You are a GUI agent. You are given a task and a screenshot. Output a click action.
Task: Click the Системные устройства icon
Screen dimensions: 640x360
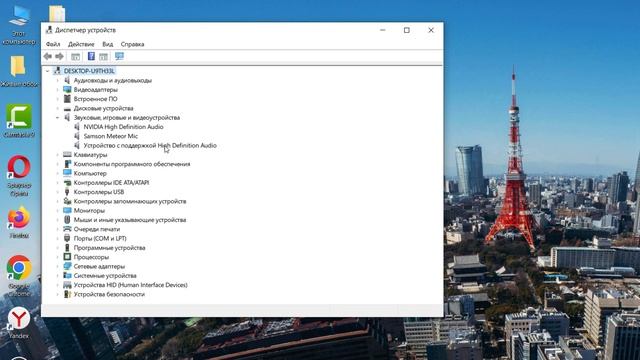tap(67, 276)
